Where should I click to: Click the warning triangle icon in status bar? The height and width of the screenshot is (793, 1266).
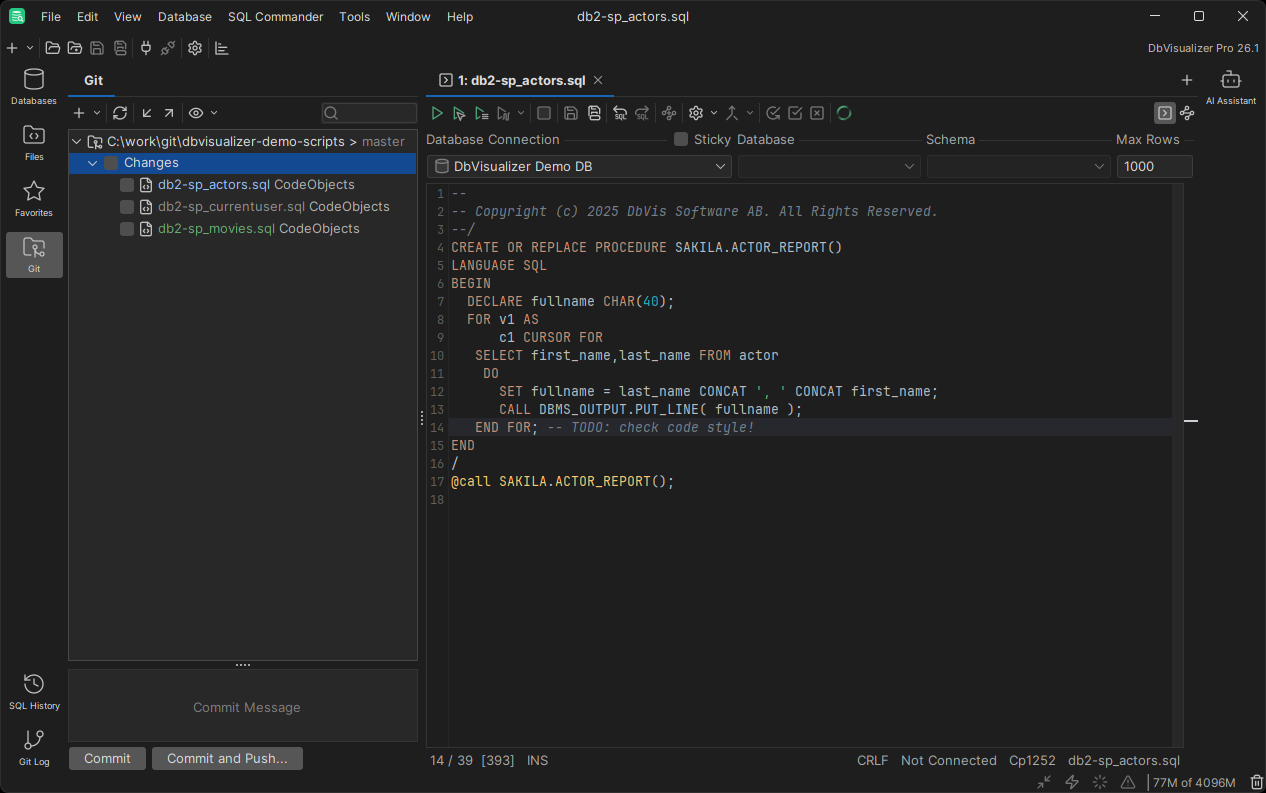click(x=1128, y=782)
